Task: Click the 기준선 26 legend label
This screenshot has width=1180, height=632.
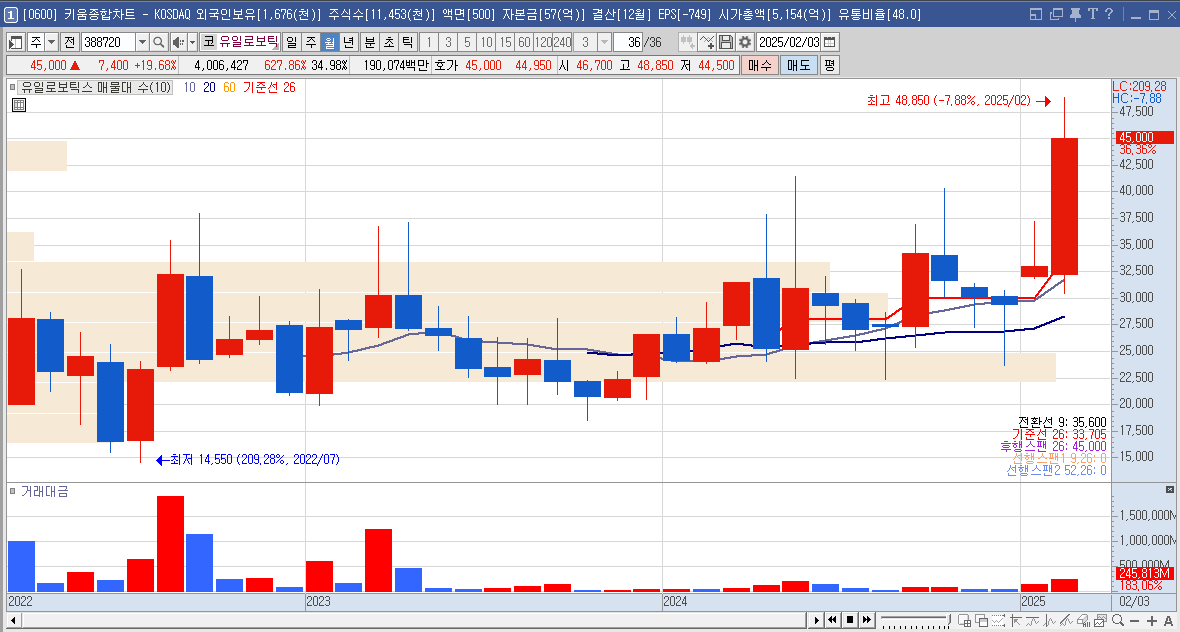Action: 269,87
